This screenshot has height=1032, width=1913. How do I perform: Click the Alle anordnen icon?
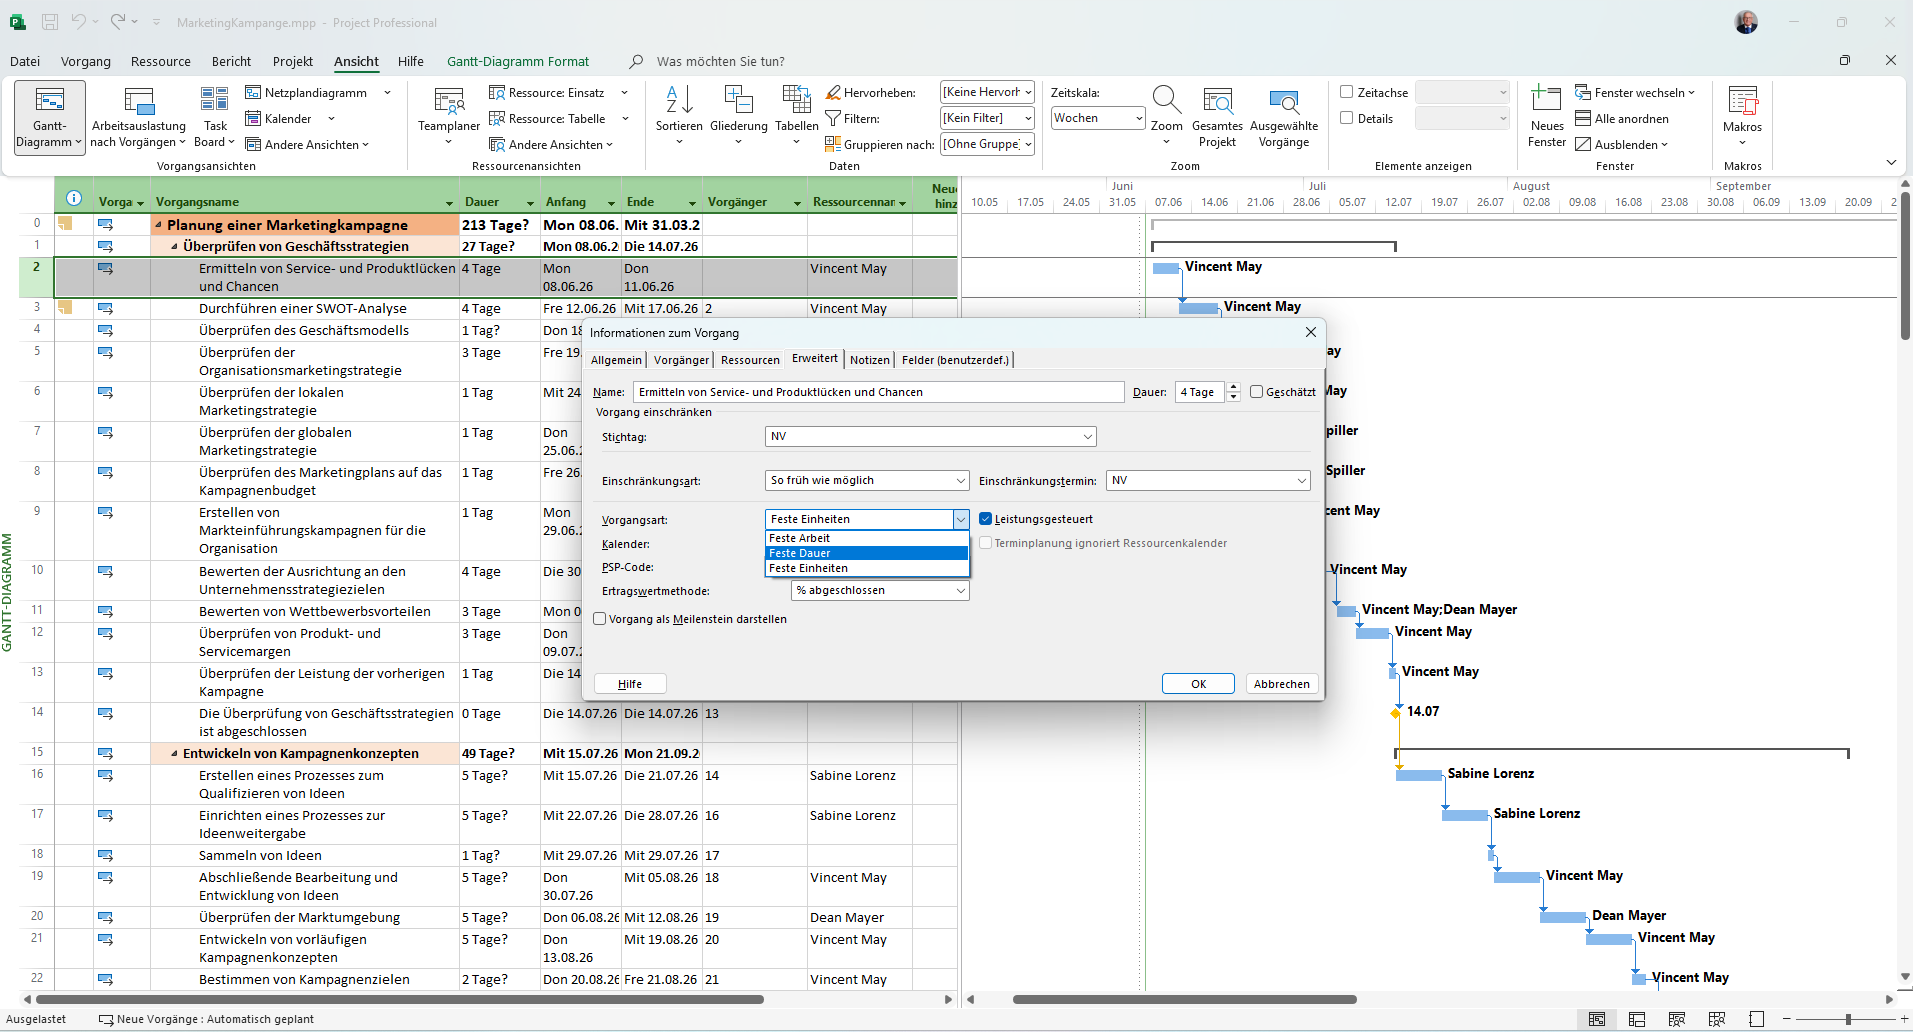tap(1583, 118)
